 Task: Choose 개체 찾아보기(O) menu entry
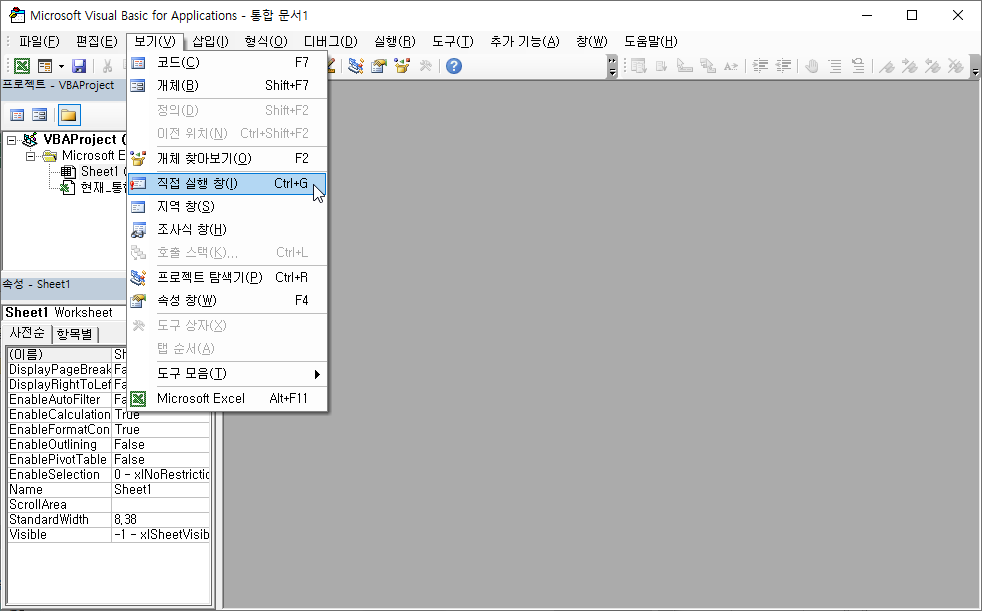227,158
